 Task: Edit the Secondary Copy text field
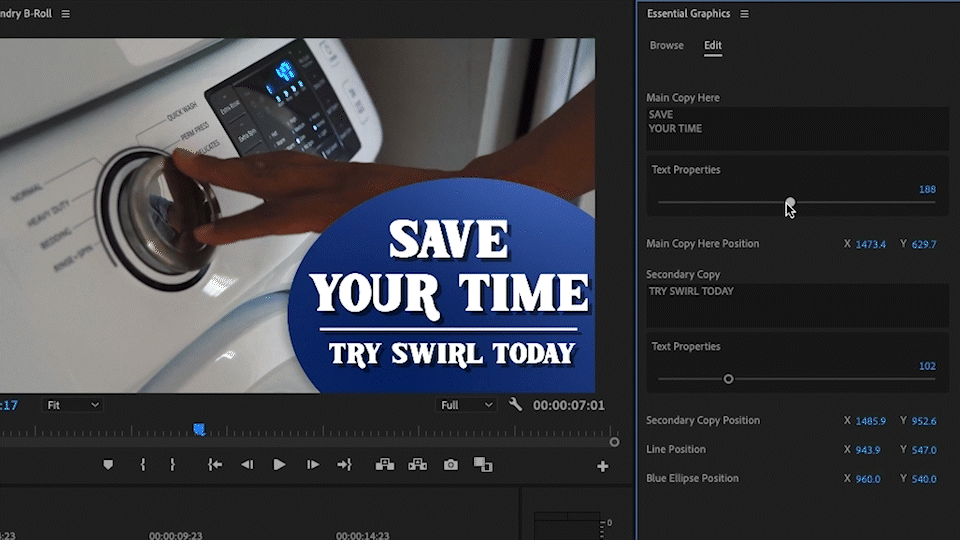pos(797,305)
